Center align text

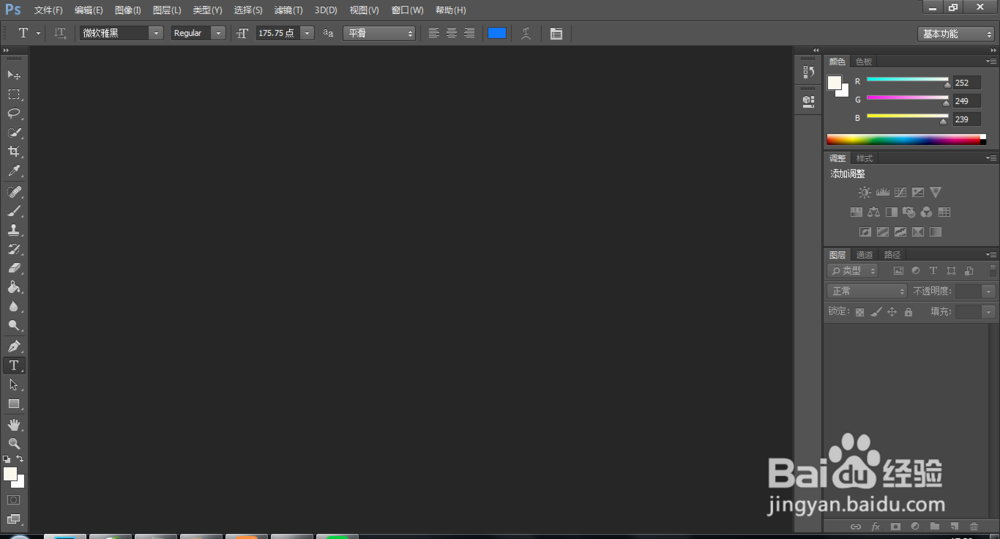point(452,33)
